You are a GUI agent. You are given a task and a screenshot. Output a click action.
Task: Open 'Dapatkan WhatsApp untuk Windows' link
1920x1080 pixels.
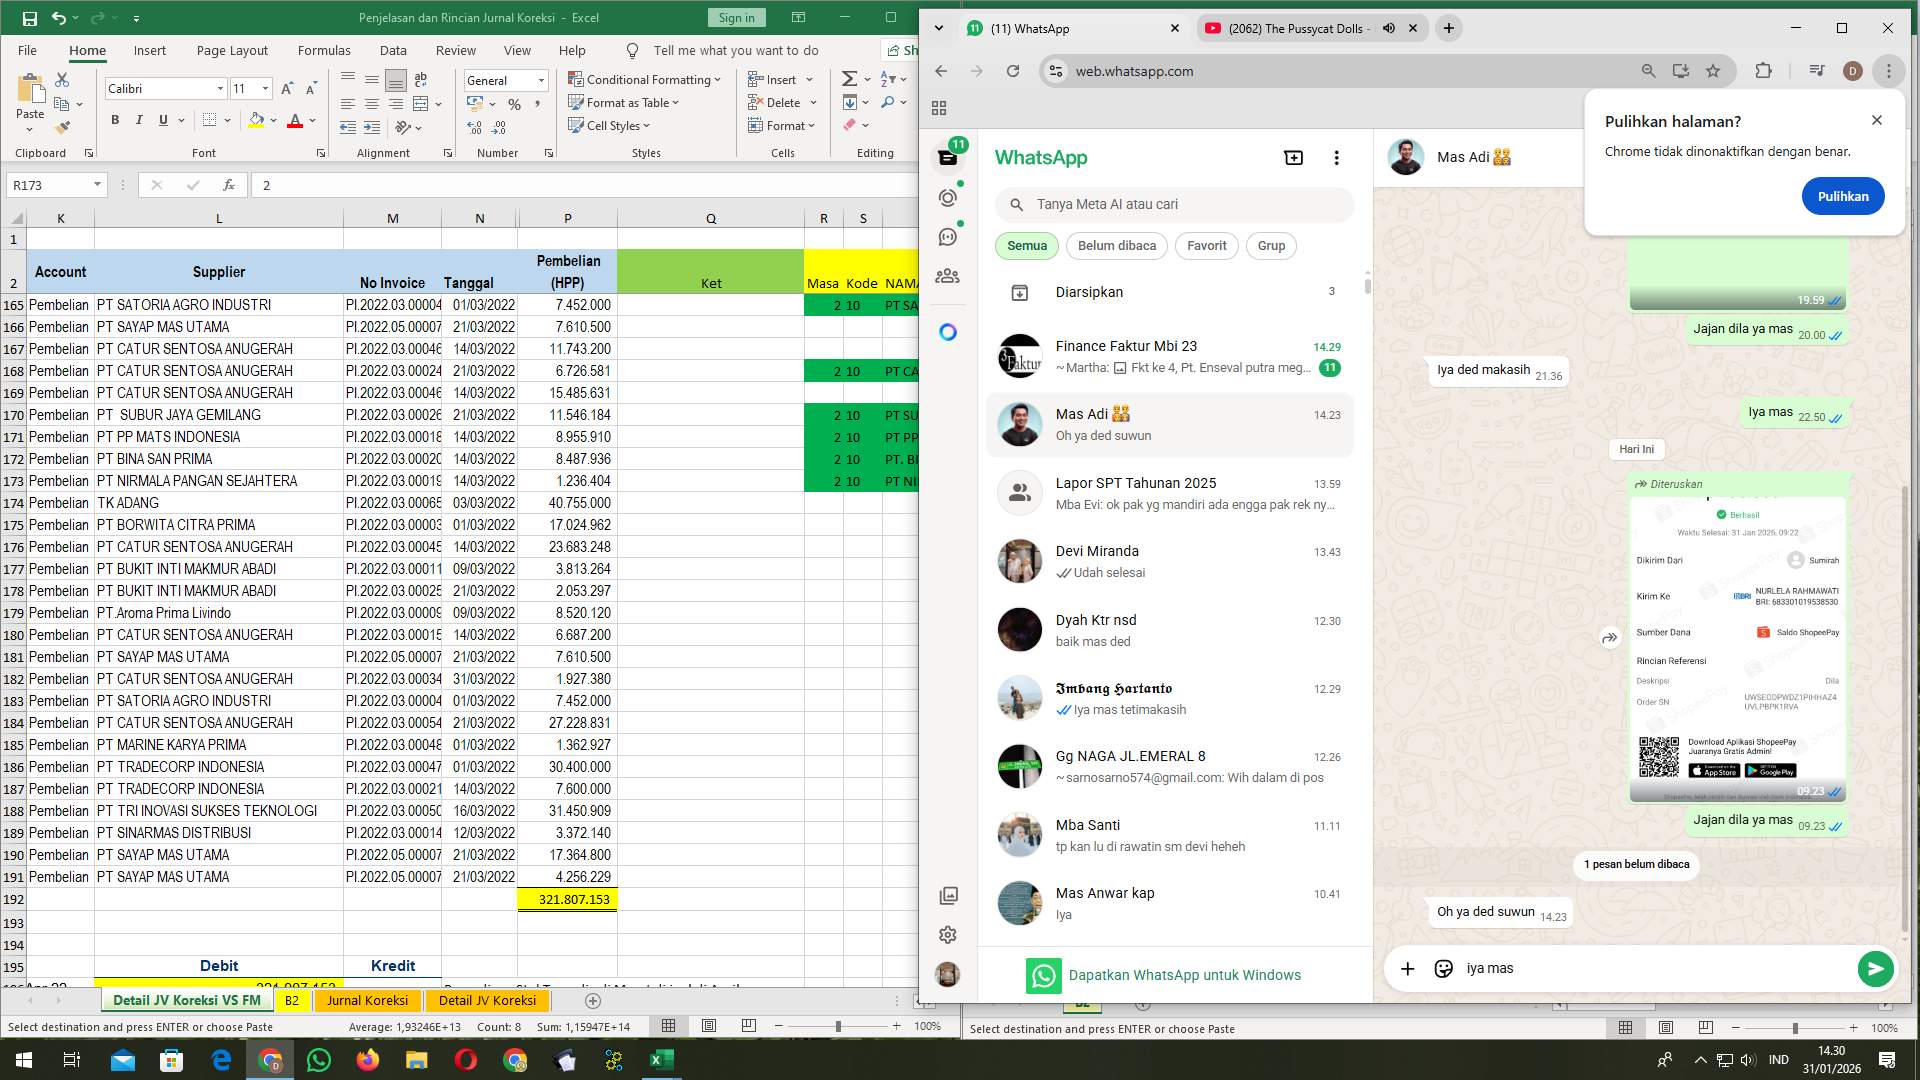coord(1184,975)
